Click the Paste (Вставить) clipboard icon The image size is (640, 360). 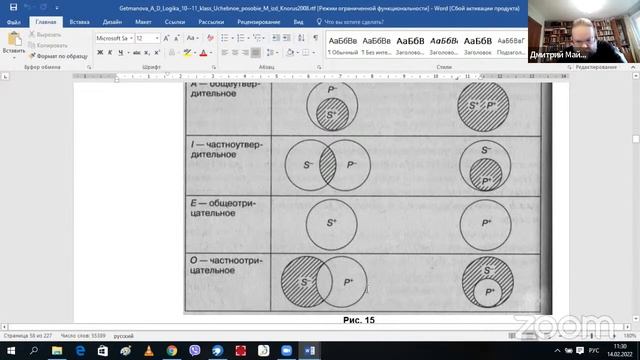tap(14, 39)
